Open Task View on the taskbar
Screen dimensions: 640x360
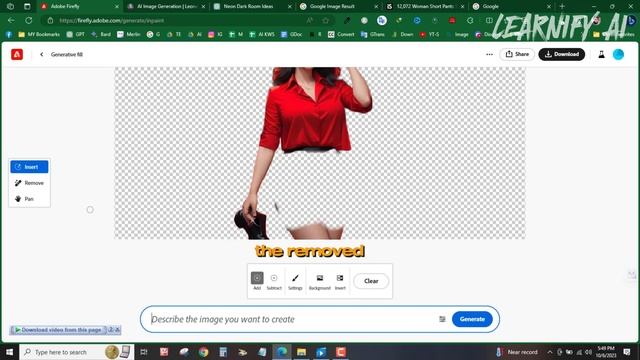(x=144, y=352)
